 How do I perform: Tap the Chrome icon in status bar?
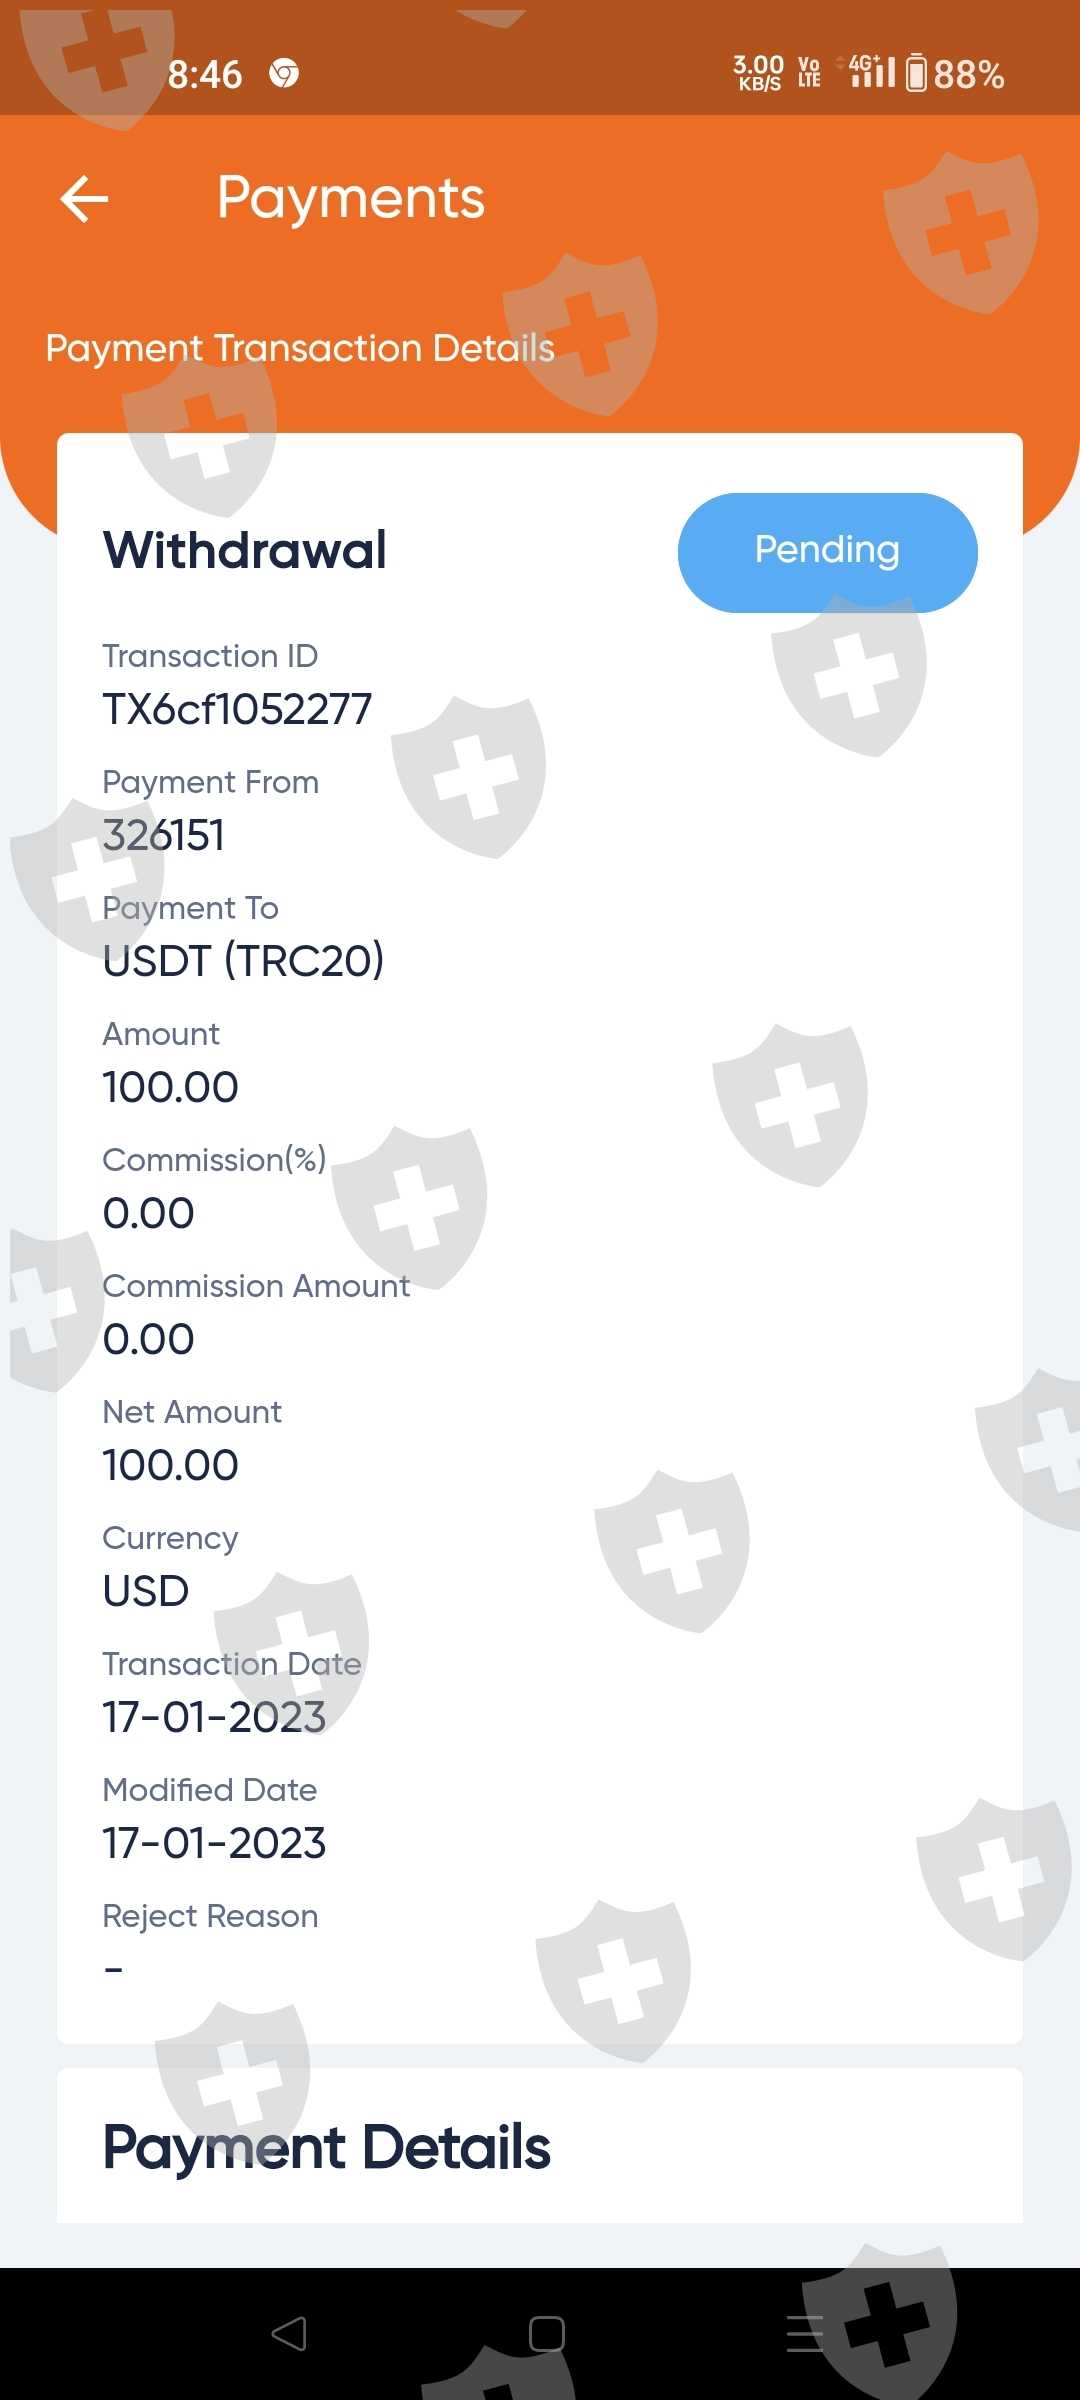point(284,74)
